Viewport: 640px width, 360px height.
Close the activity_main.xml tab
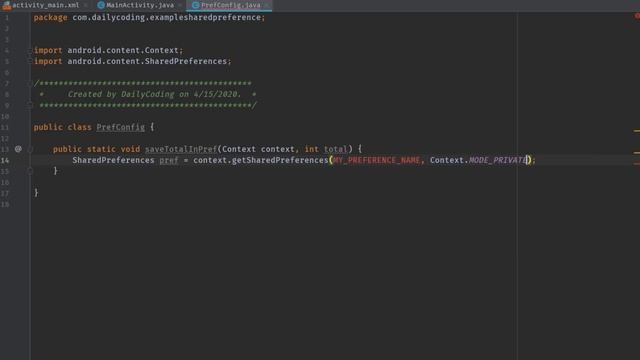coord(86,5)
